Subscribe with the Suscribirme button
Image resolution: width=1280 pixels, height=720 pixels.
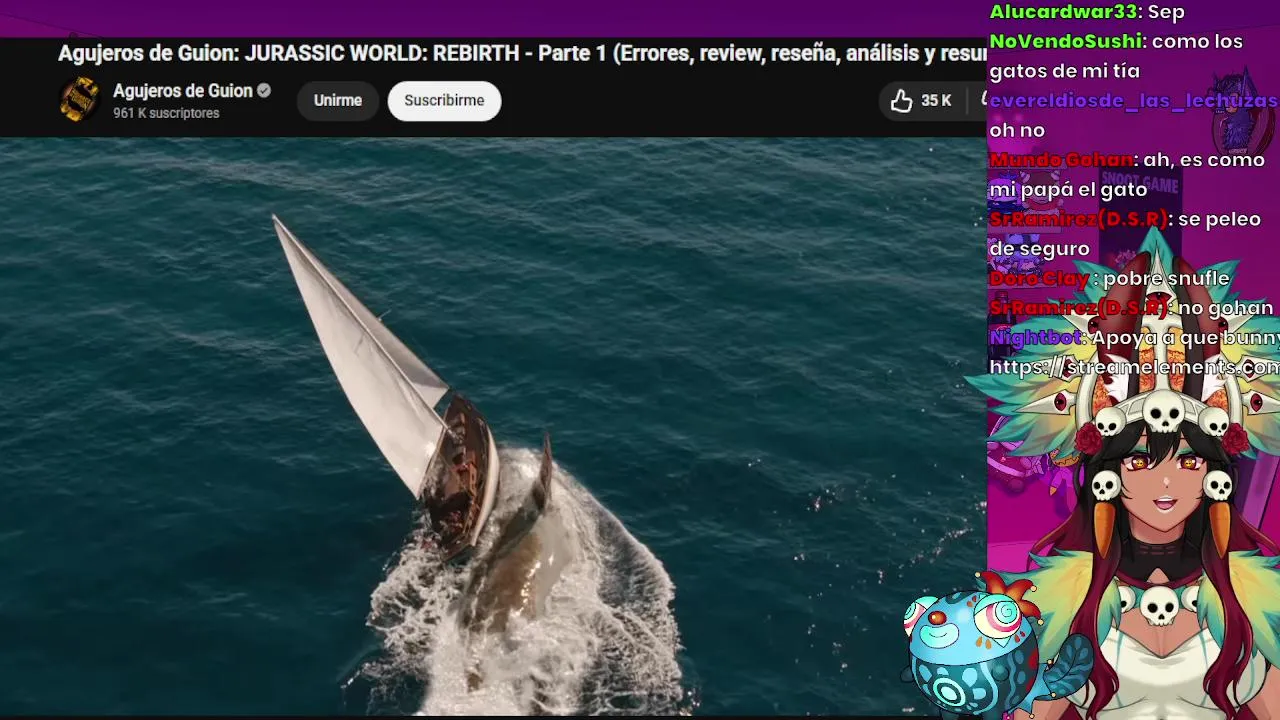(444, 100)
